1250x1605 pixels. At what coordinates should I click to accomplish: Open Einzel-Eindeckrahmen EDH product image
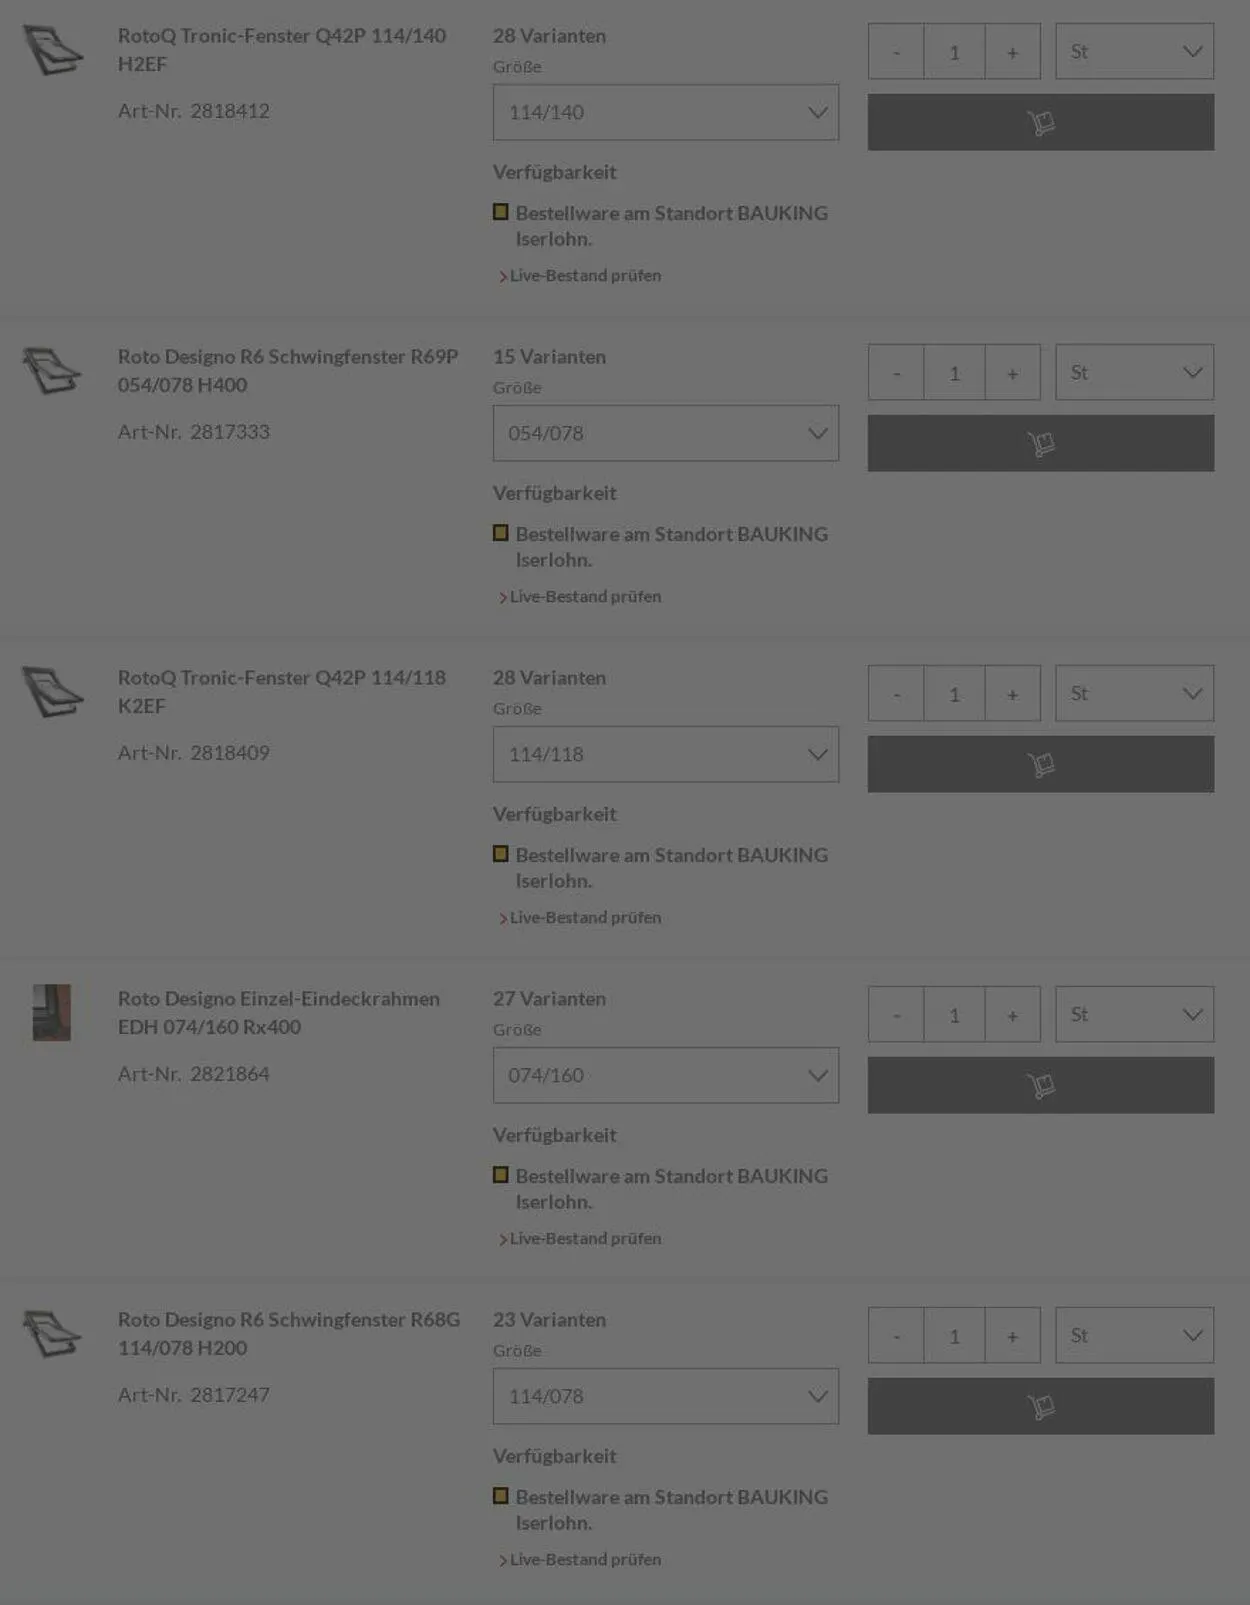(52, 1012)
